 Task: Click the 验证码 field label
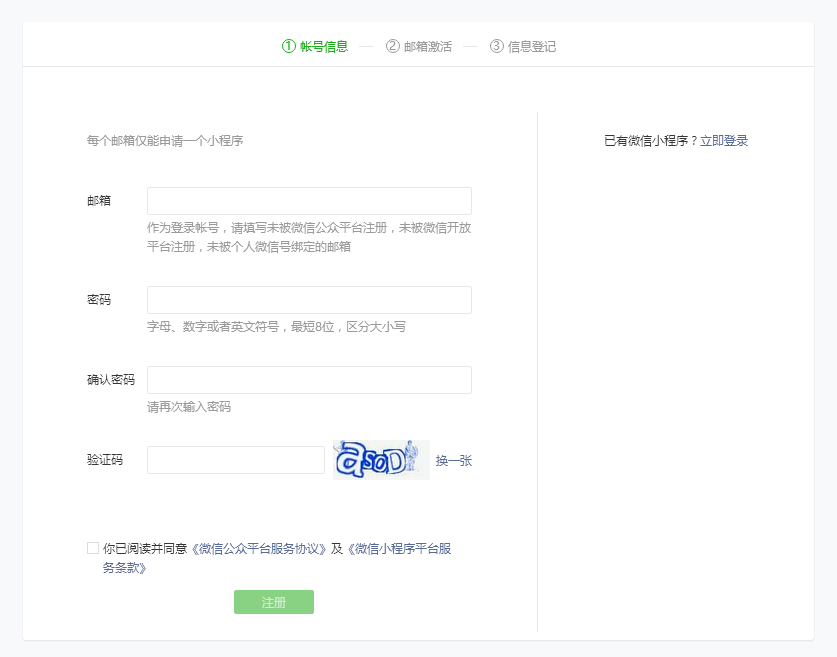tap(105, 460)
